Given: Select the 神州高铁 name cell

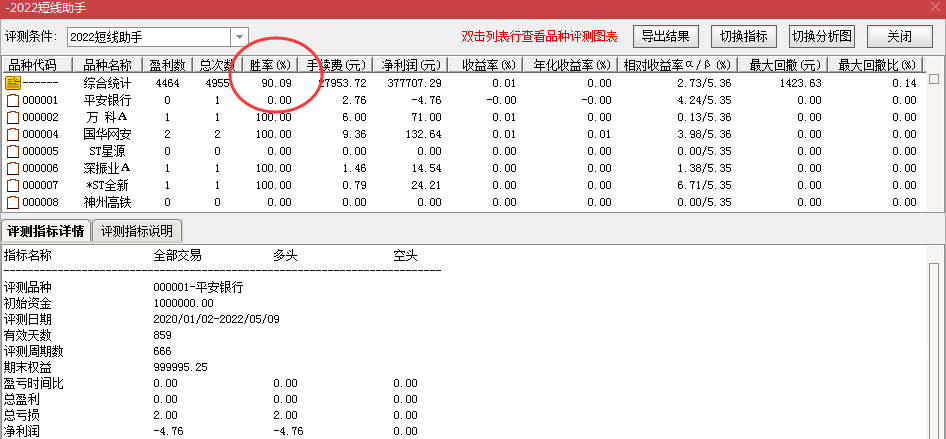Looking at the screenshot, I should 107,201.
